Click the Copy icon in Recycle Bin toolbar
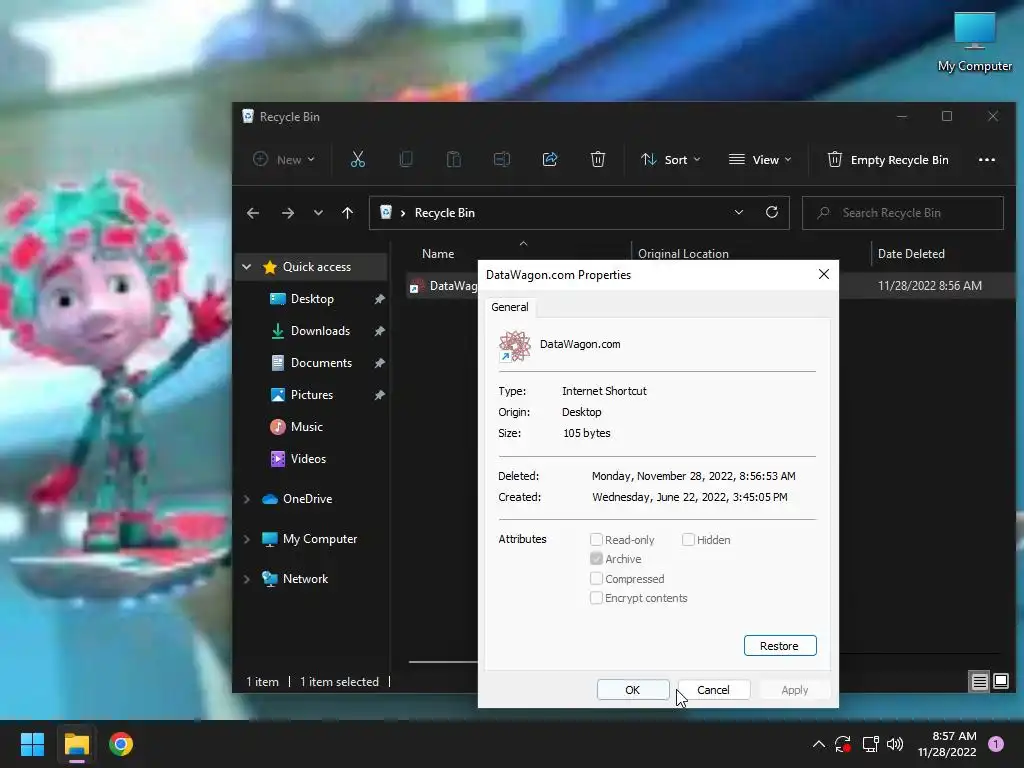Screen dimensions: 1024x768 point(406,159)
